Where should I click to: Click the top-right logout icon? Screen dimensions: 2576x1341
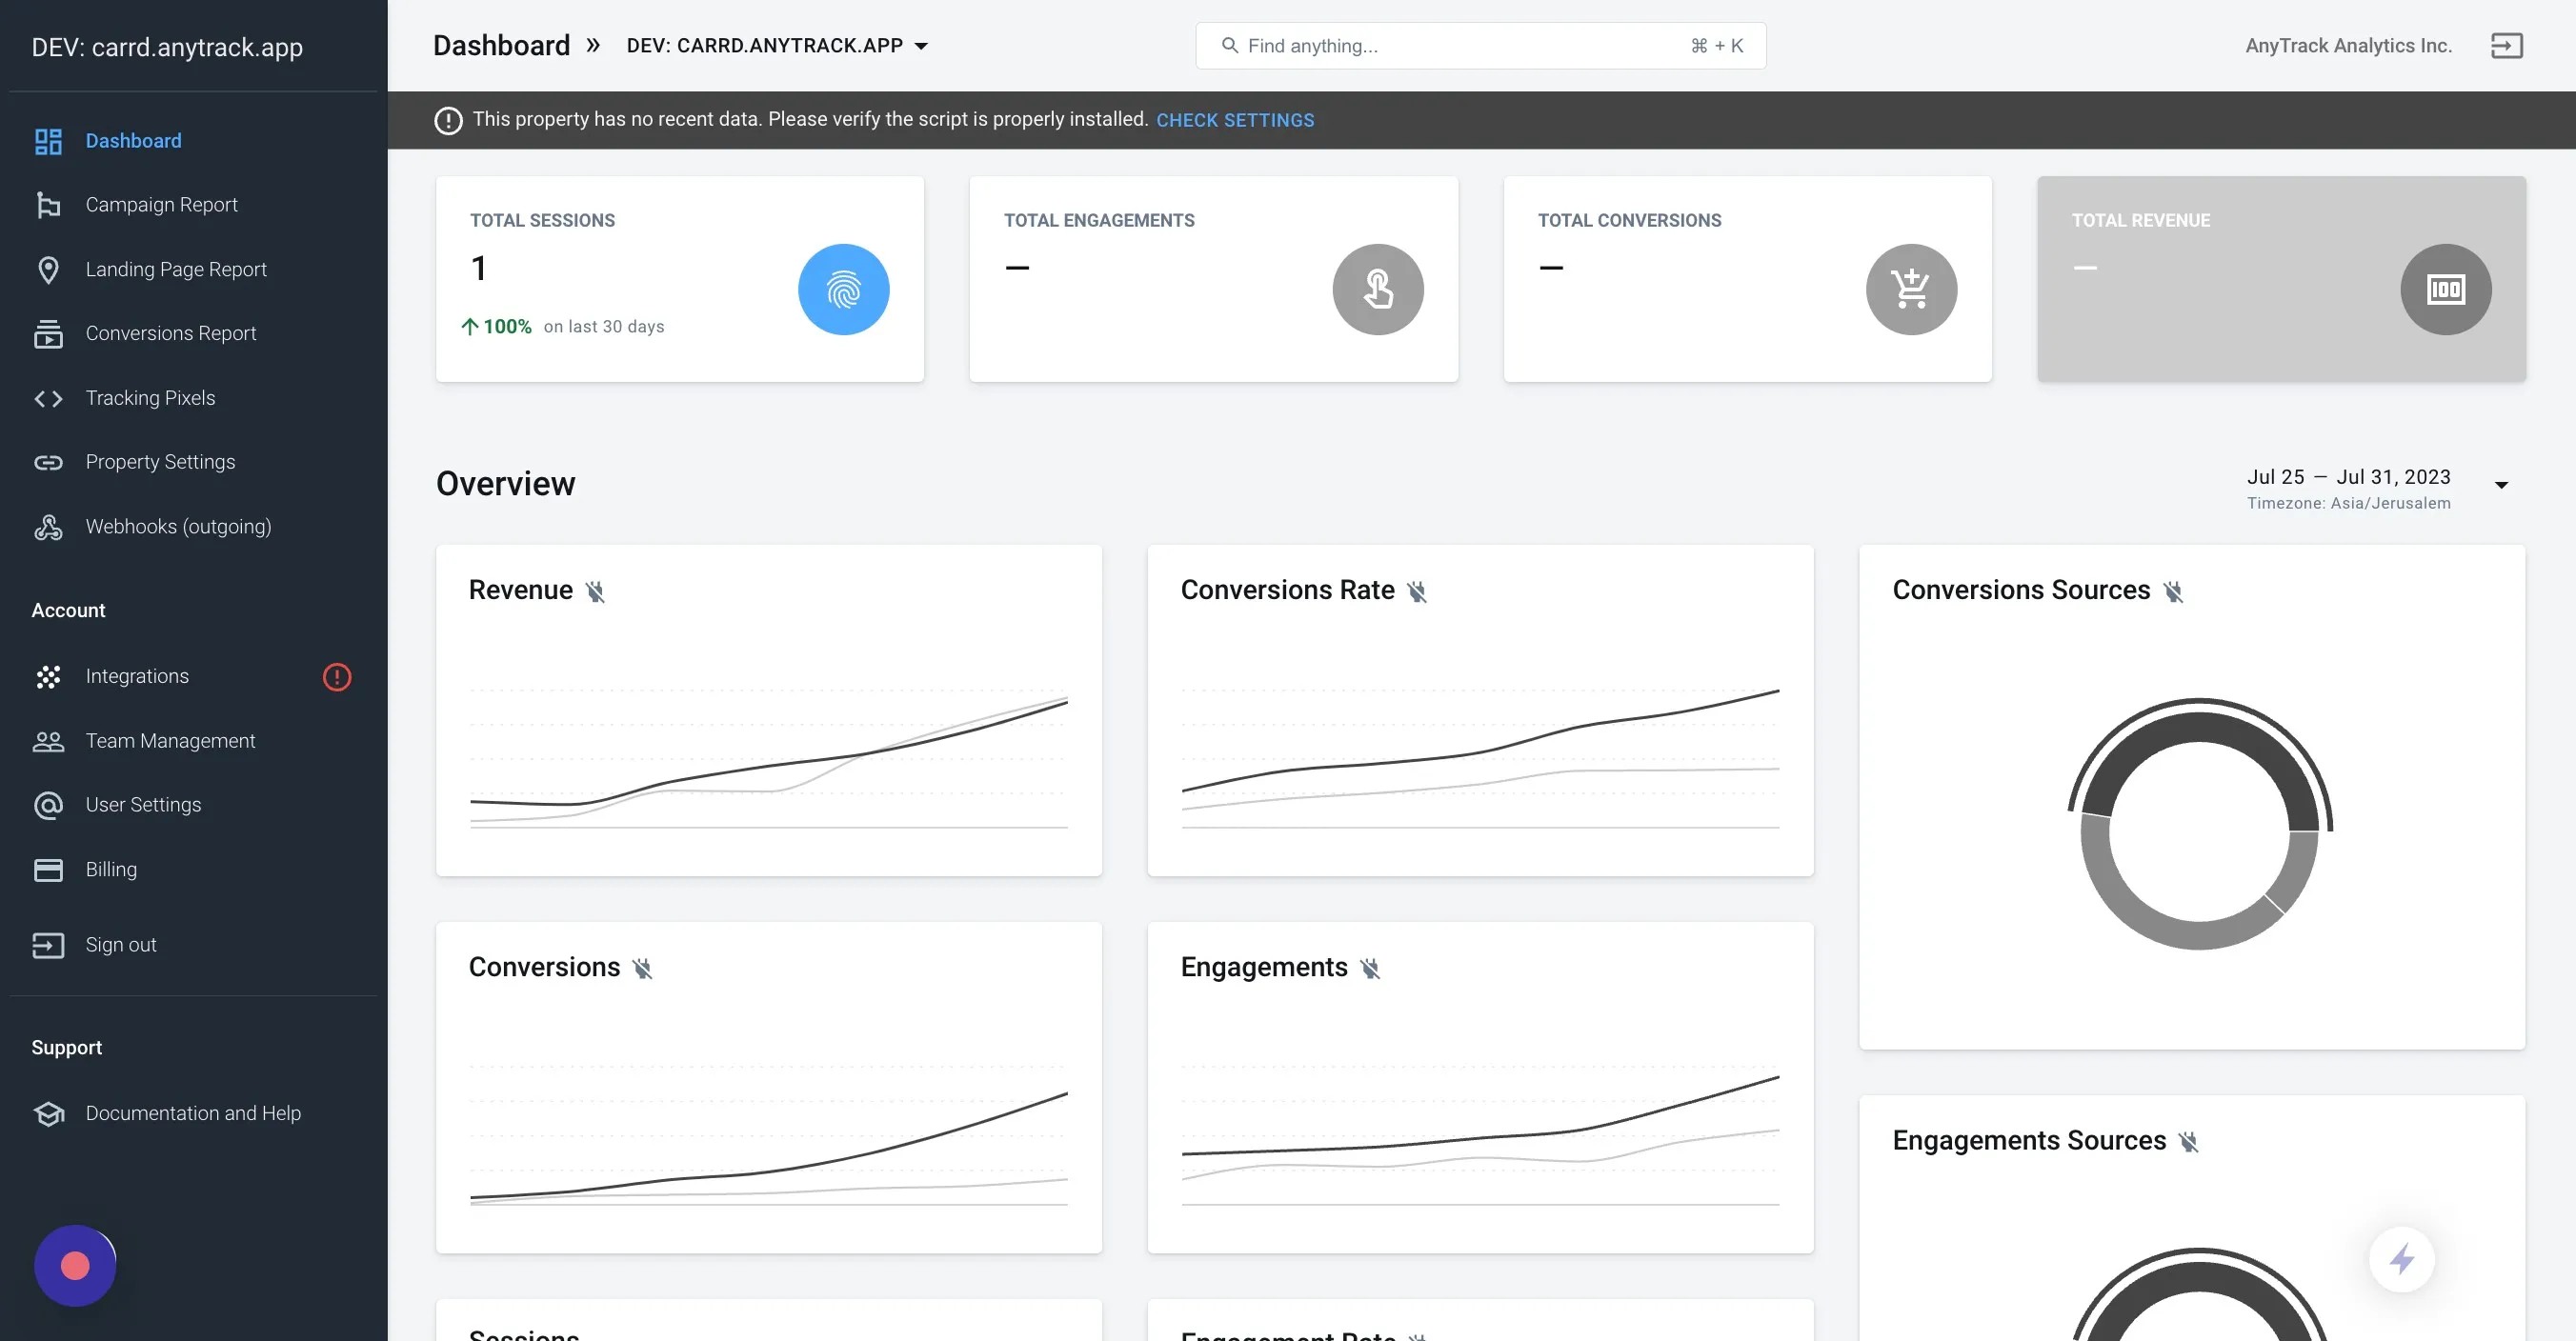(x=2506, y=46)
